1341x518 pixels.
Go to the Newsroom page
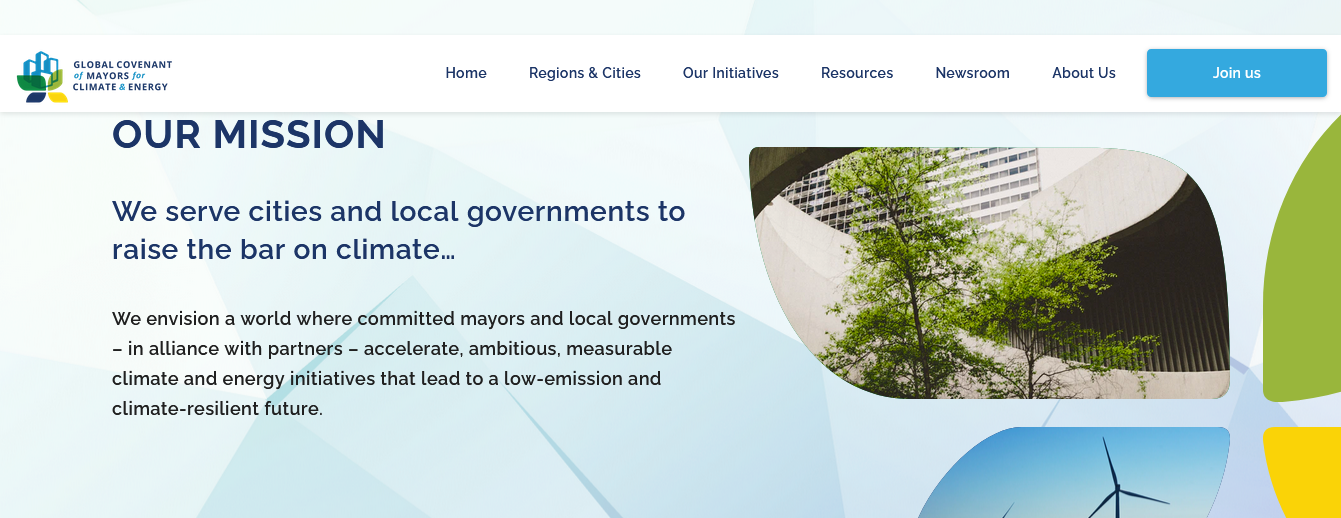(x=973, y=73)
